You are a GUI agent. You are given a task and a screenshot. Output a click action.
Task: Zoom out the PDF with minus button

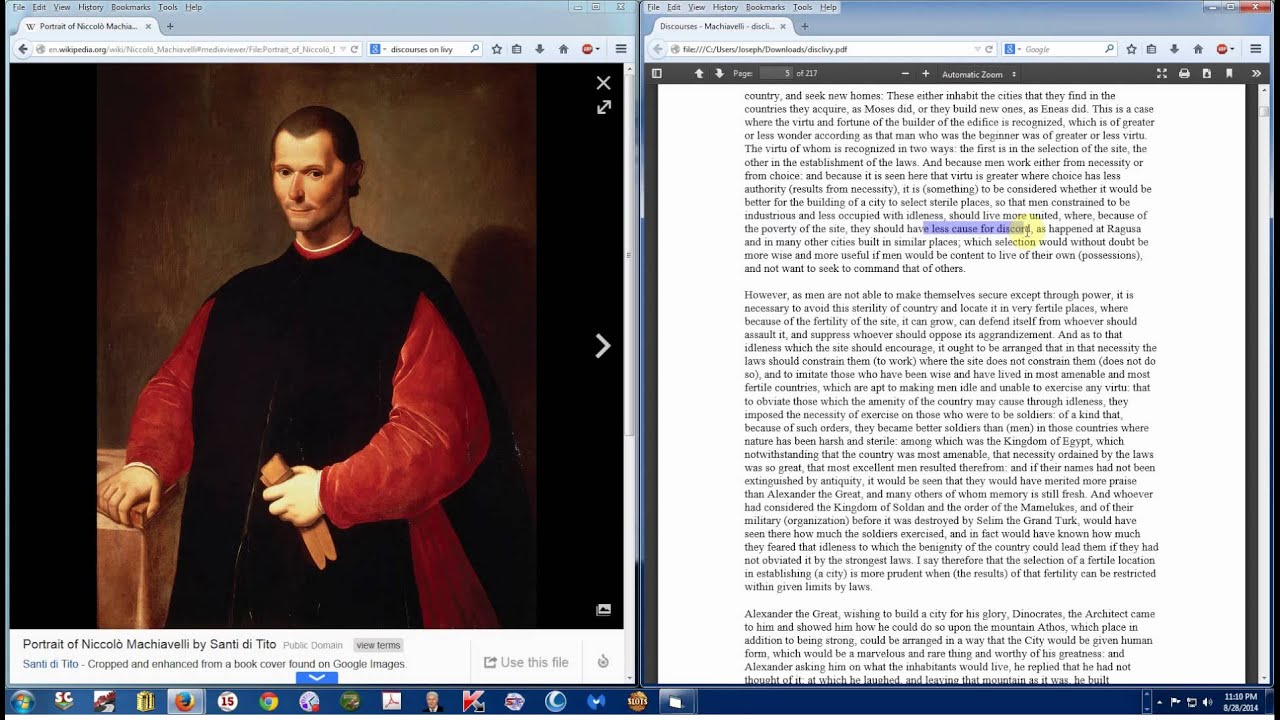[x=905, y=73]
